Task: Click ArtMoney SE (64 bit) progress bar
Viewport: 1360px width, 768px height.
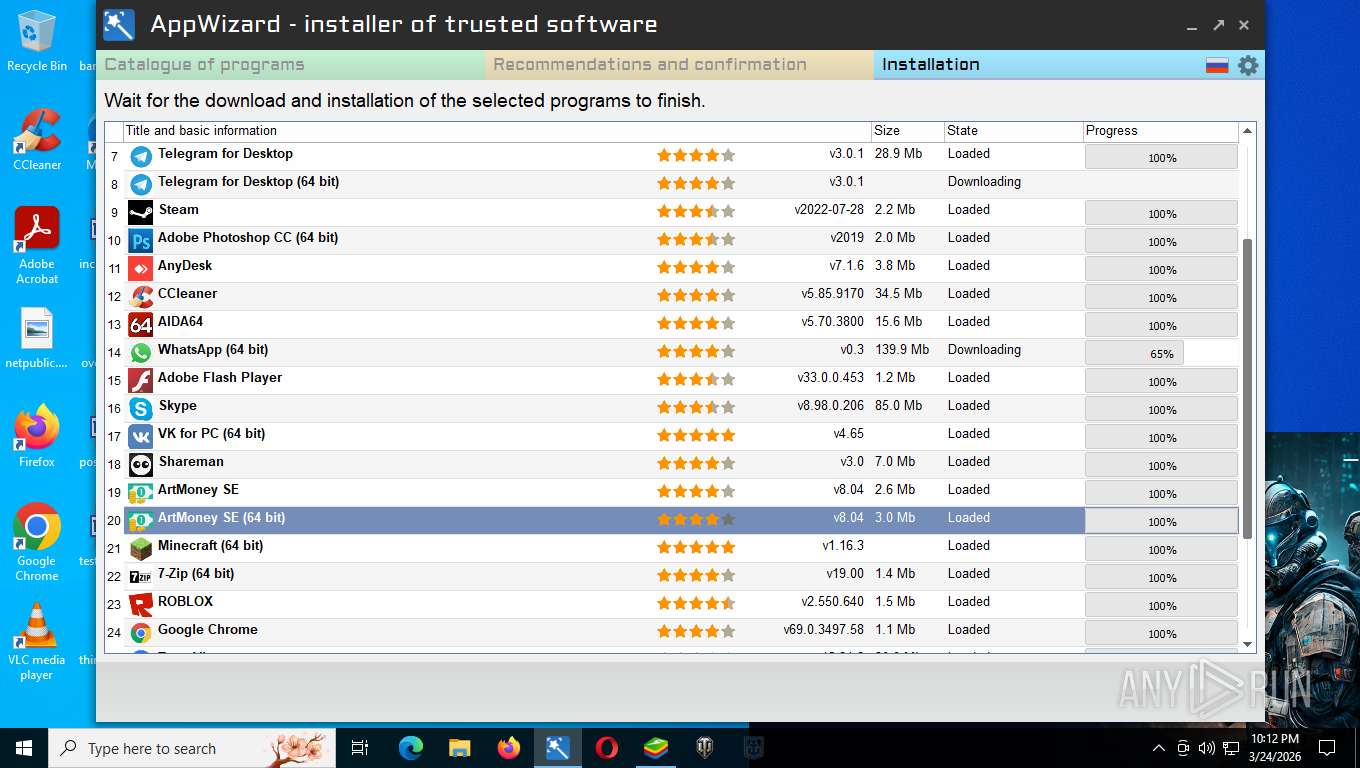Action: [x=1161, y=521]
